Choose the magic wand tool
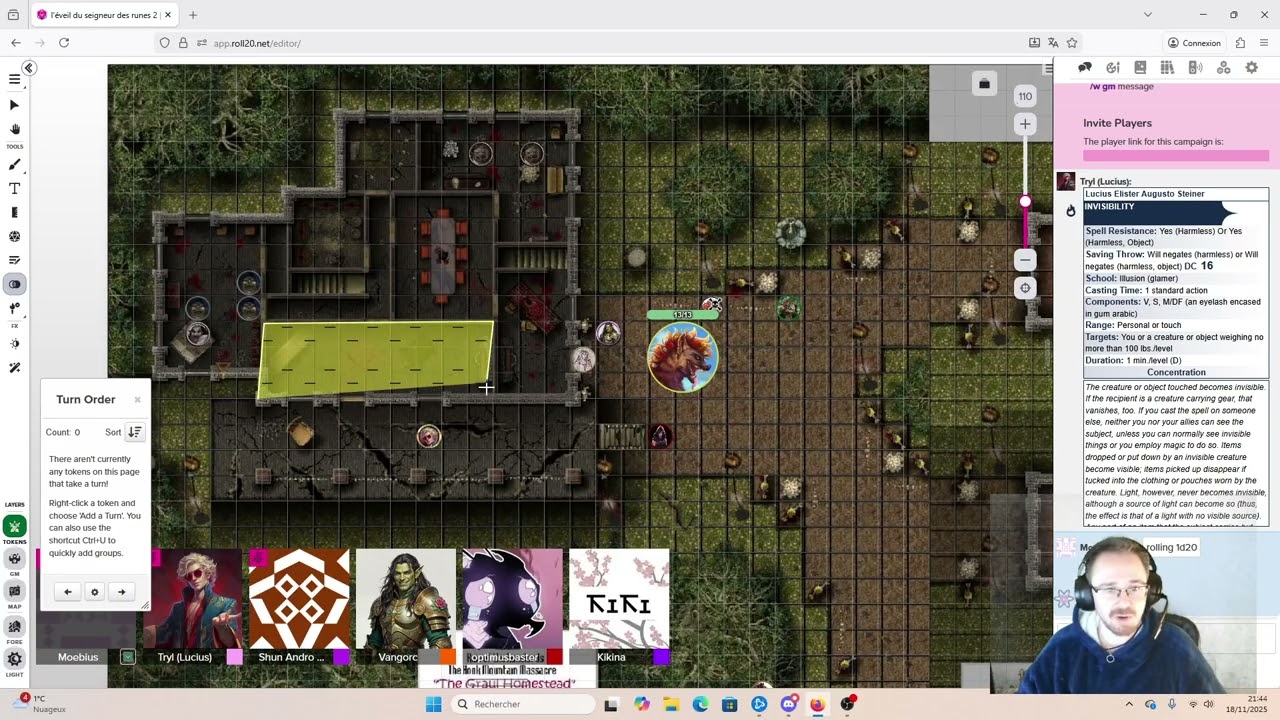Viewport: 1280px width, 720px height. pyautogui.click(x=14, y=368)
